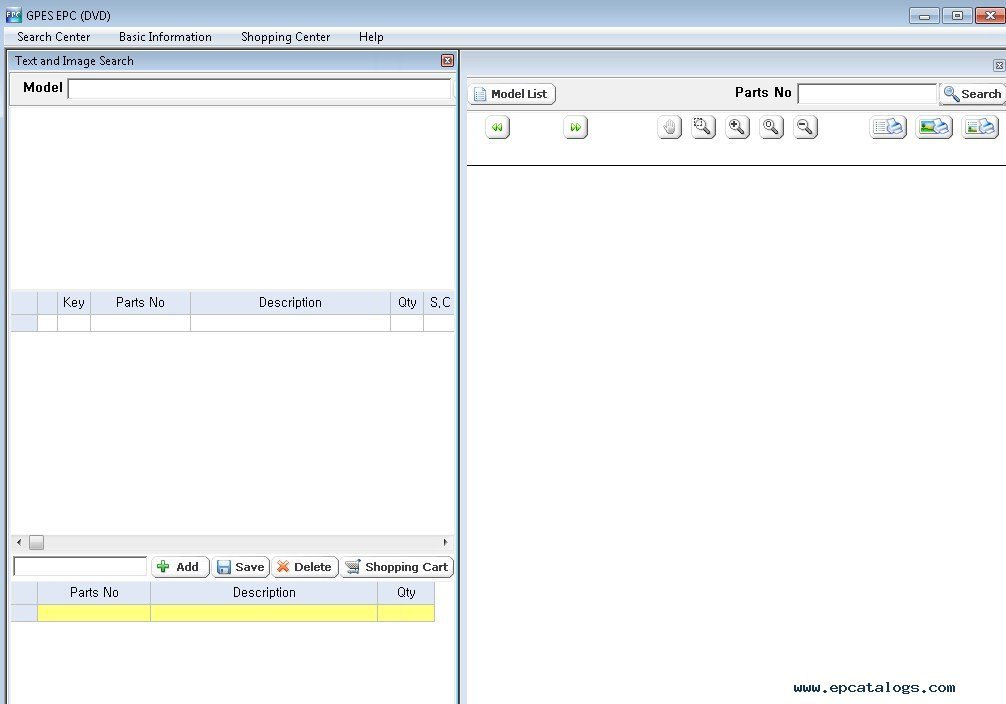Click the reset zoom magnifier icon
The image size is (1006, 704).
tap(772, 127)
